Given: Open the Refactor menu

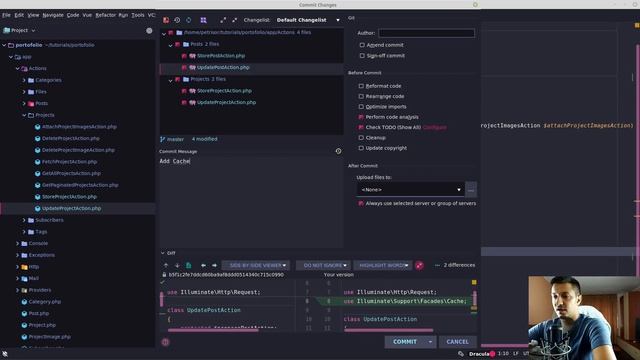Looking at the screenshot, I should 106,15.
